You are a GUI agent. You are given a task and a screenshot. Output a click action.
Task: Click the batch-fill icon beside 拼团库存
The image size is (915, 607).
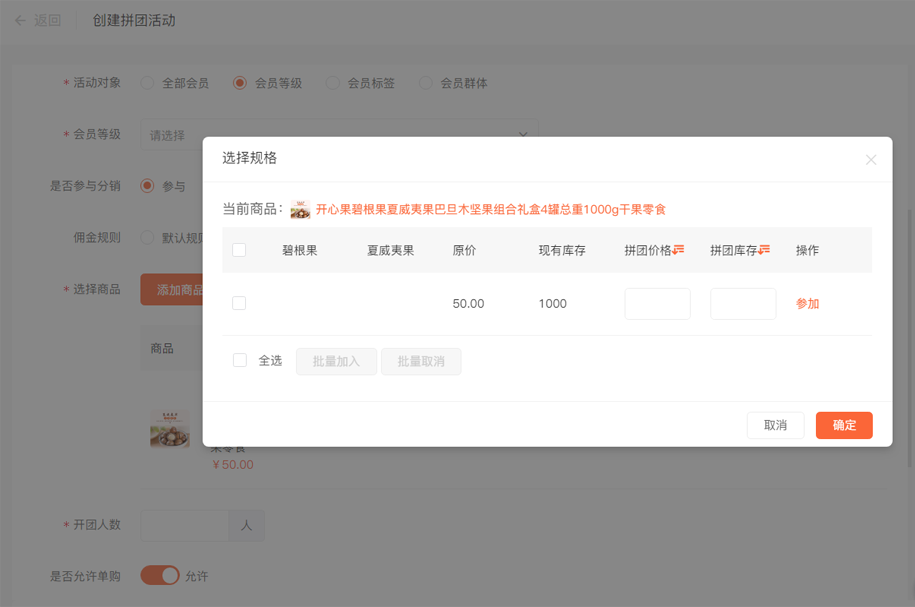[x=765, y=250]
